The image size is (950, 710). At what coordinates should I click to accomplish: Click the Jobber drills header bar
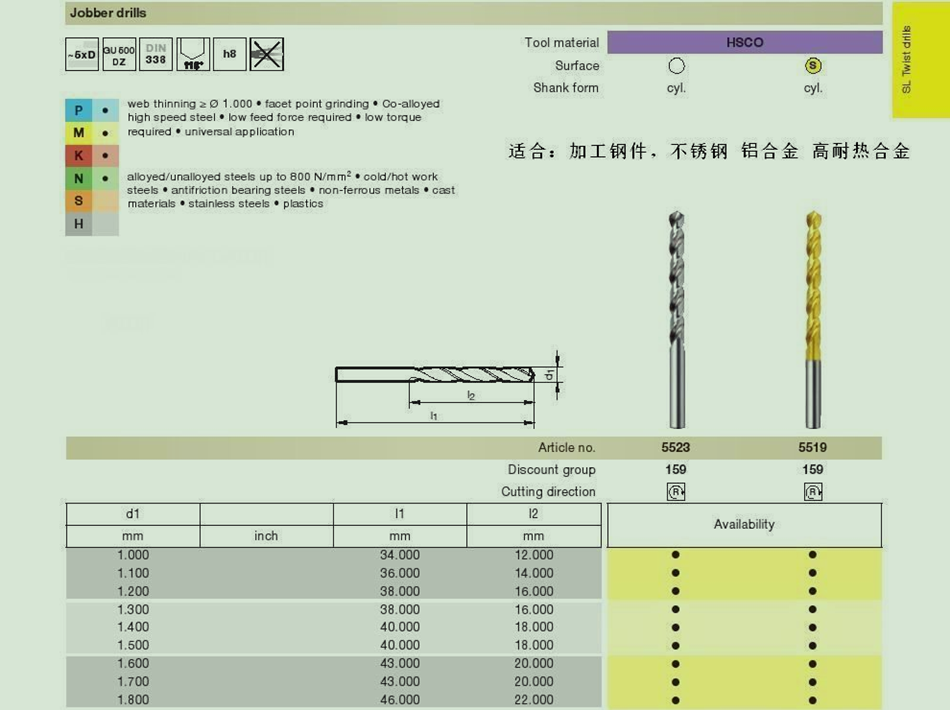(474, 13)
